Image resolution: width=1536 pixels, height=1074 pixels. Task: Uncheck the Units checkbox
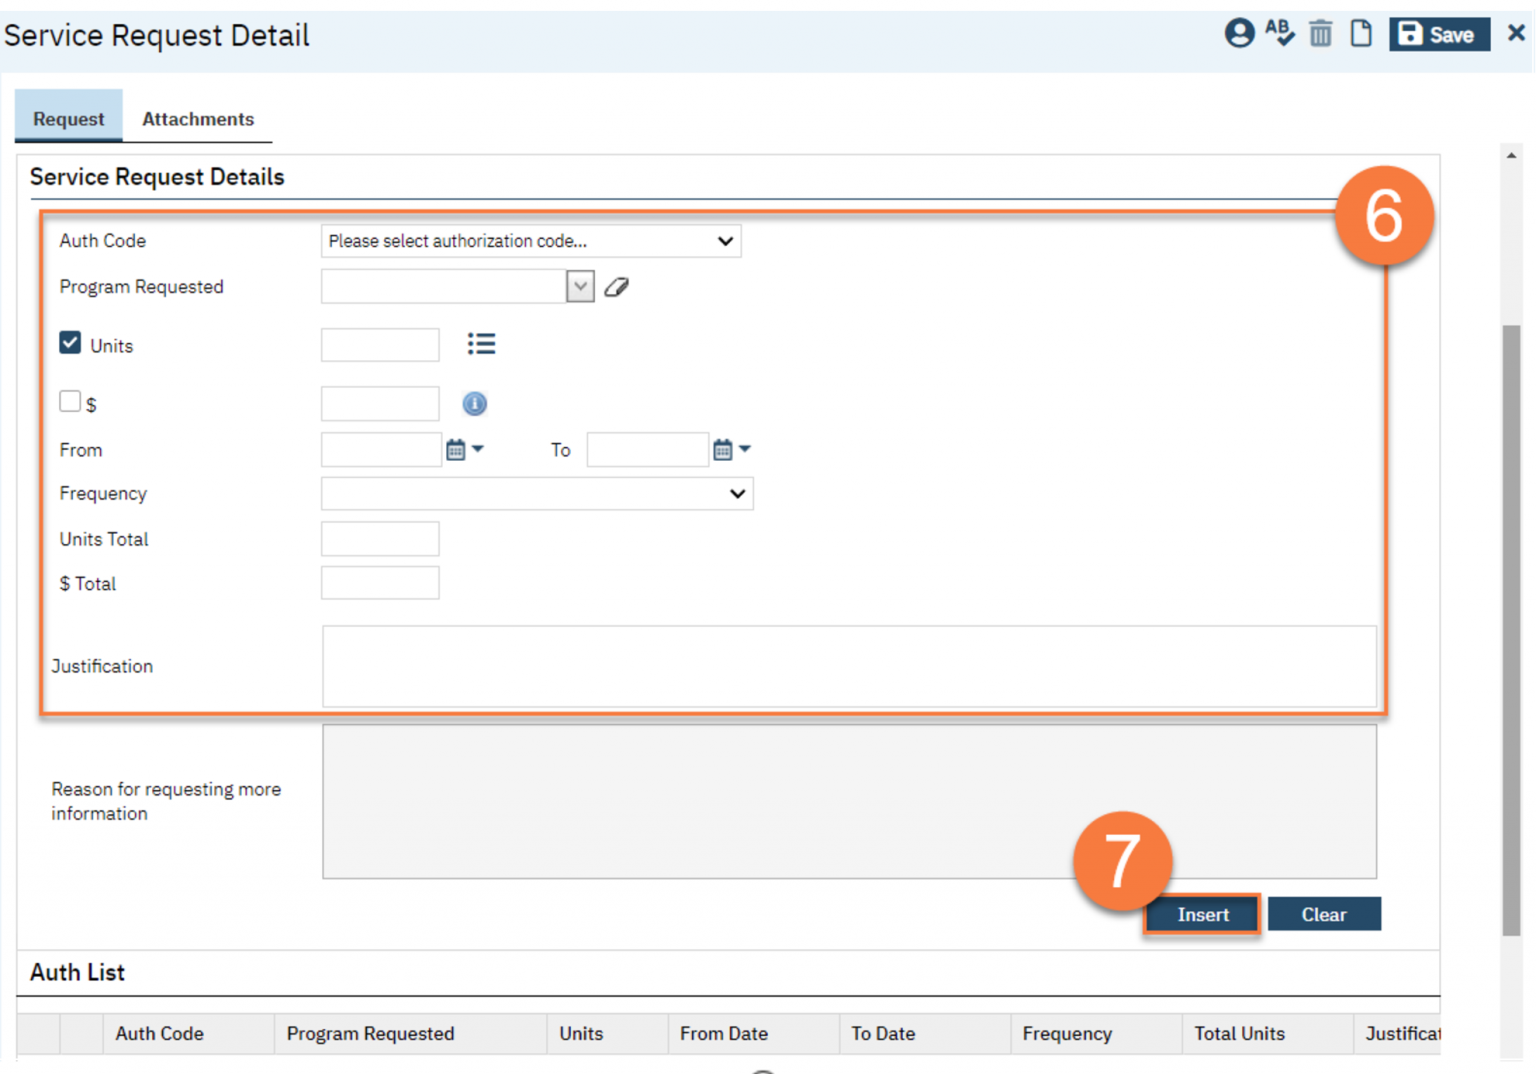(70, 343)
